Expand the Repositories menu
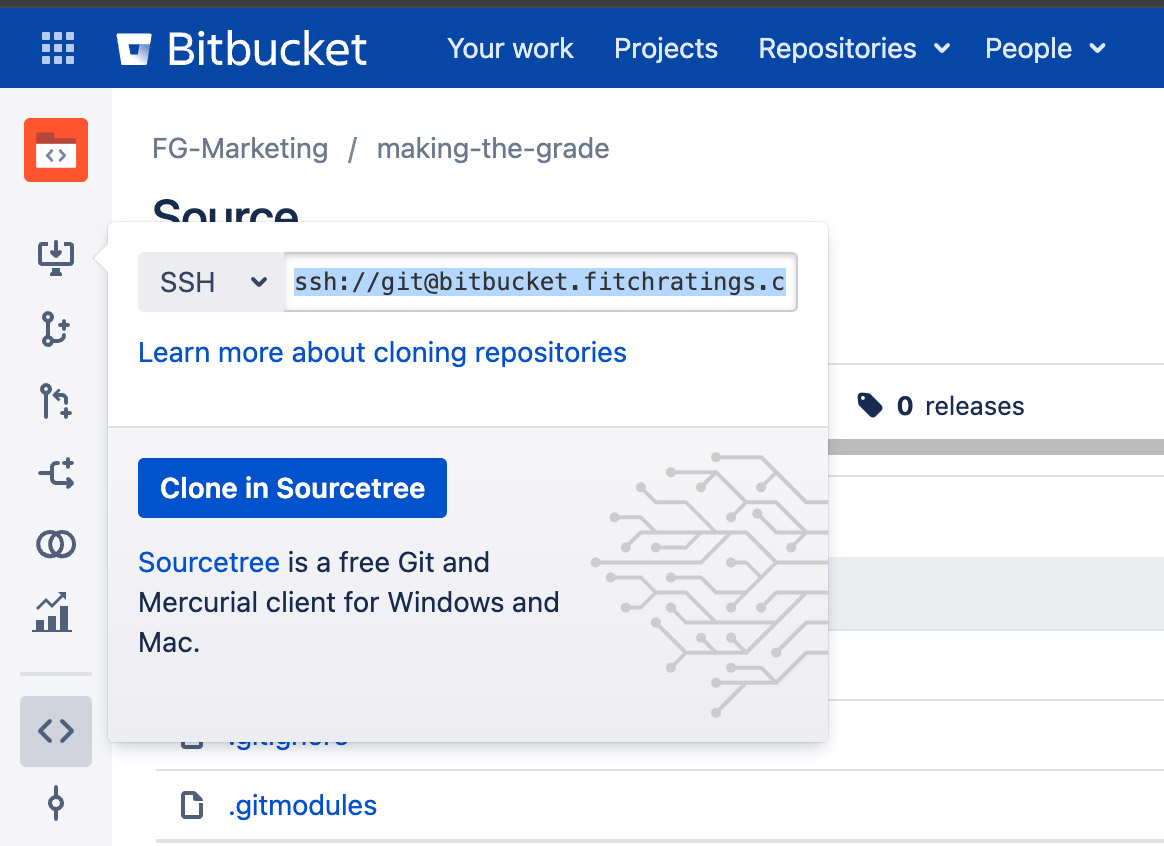This screenshot has width=1164, height=846. (854, 49)
